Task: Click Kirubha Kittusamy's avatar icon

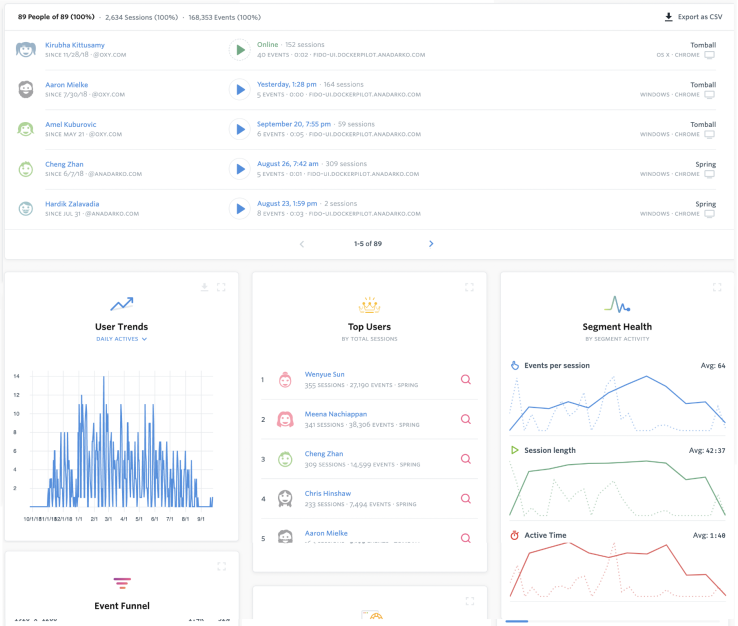Action: [x=26, y=49]
